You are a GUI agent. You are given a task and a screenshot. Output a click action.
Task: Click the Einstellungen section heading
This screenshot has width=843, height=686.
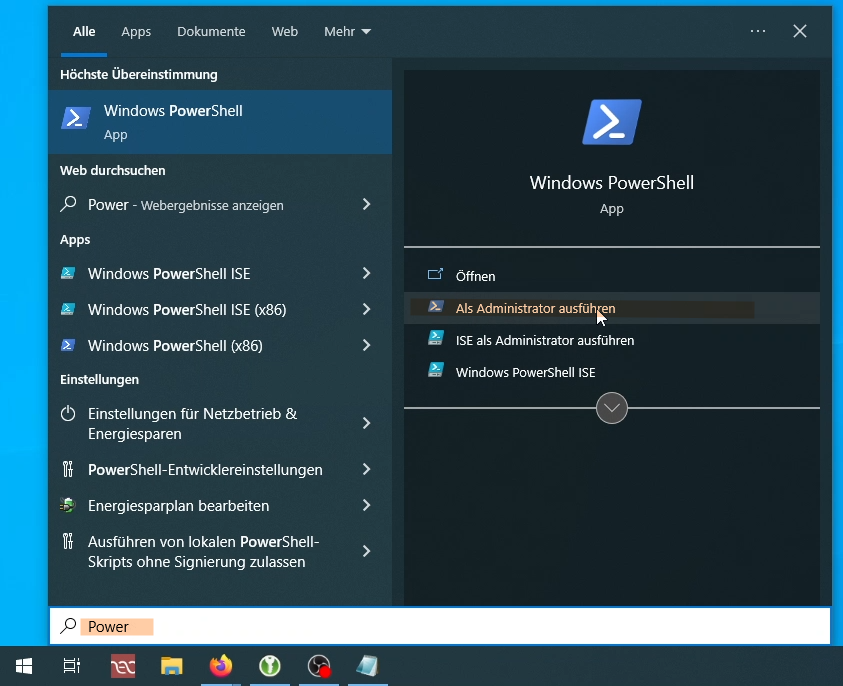click(99, 380)
